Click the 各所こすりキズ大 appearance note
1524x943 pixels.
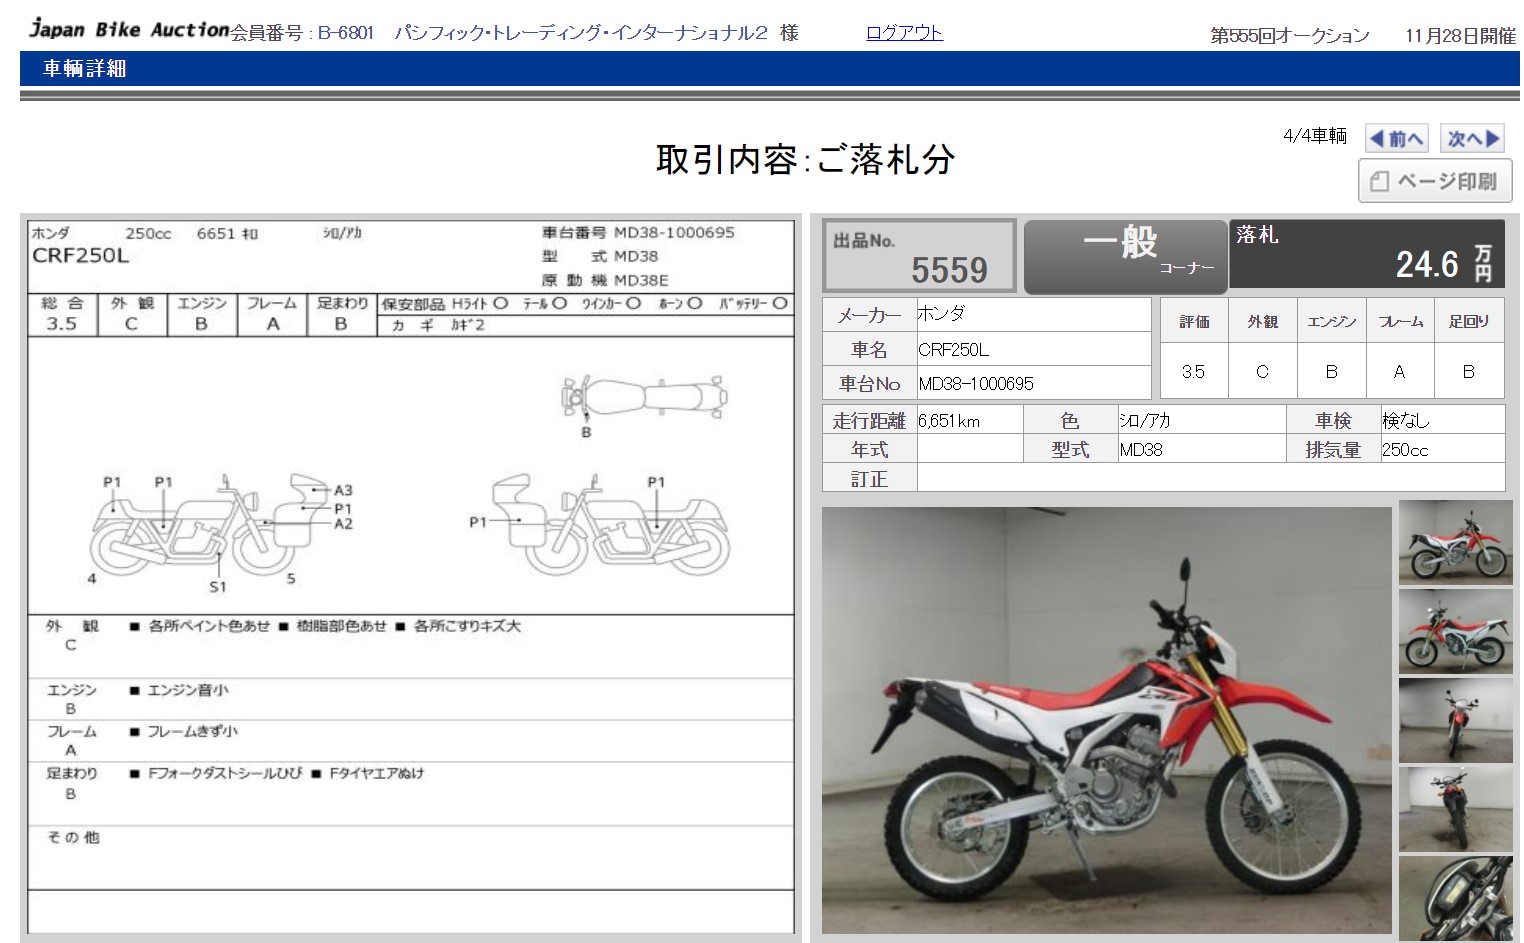[467, 626]
